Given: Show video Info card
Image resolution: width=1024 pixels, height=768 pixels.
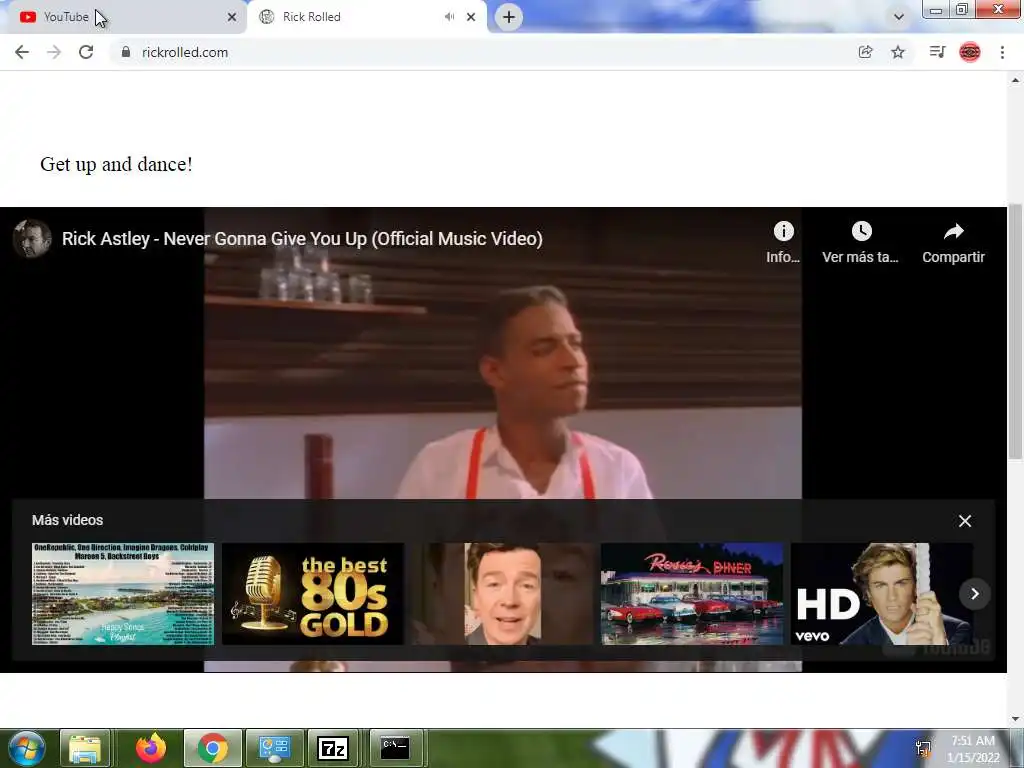Looking at the screenshot, I should coord(783,242).
